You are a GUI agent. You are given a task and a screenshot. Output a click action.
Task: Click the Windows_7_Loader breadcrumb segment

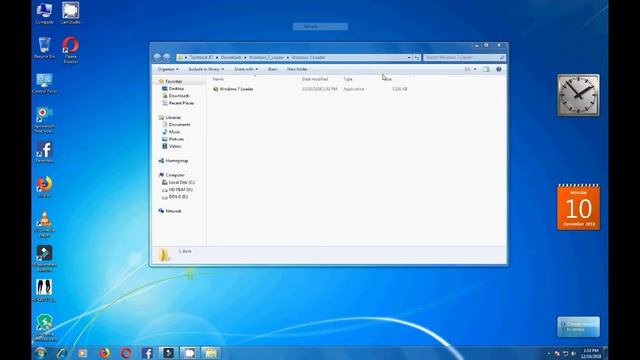click(x=267, y=58)
